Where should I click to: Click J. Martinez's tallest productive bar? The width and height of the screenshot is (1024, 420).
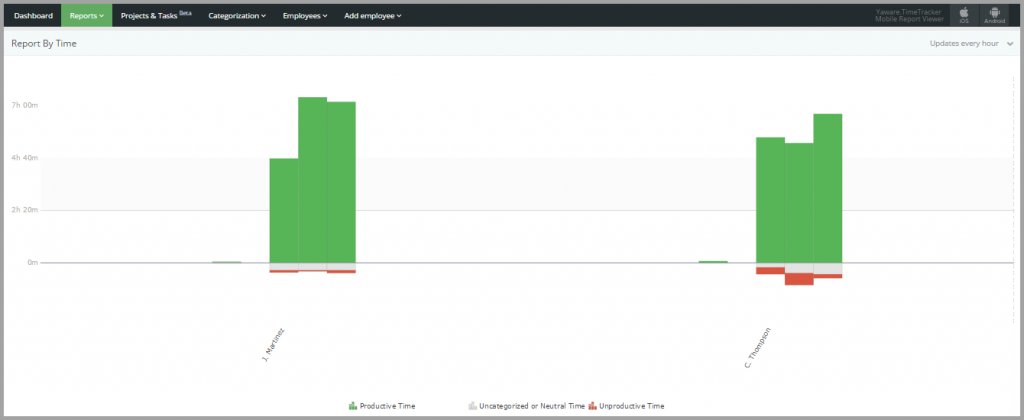pos(312,180)
